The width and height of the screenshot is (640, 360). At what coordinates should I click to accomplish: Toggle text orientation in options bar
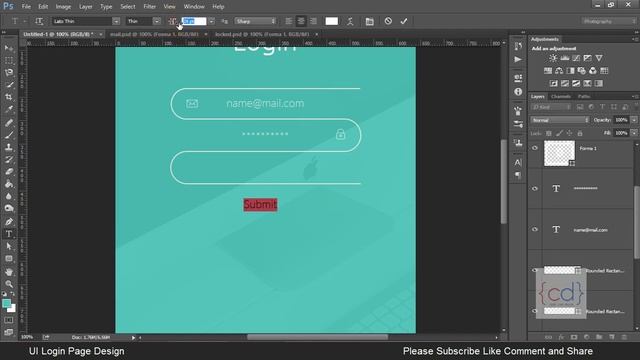click(x=39, y=21)
